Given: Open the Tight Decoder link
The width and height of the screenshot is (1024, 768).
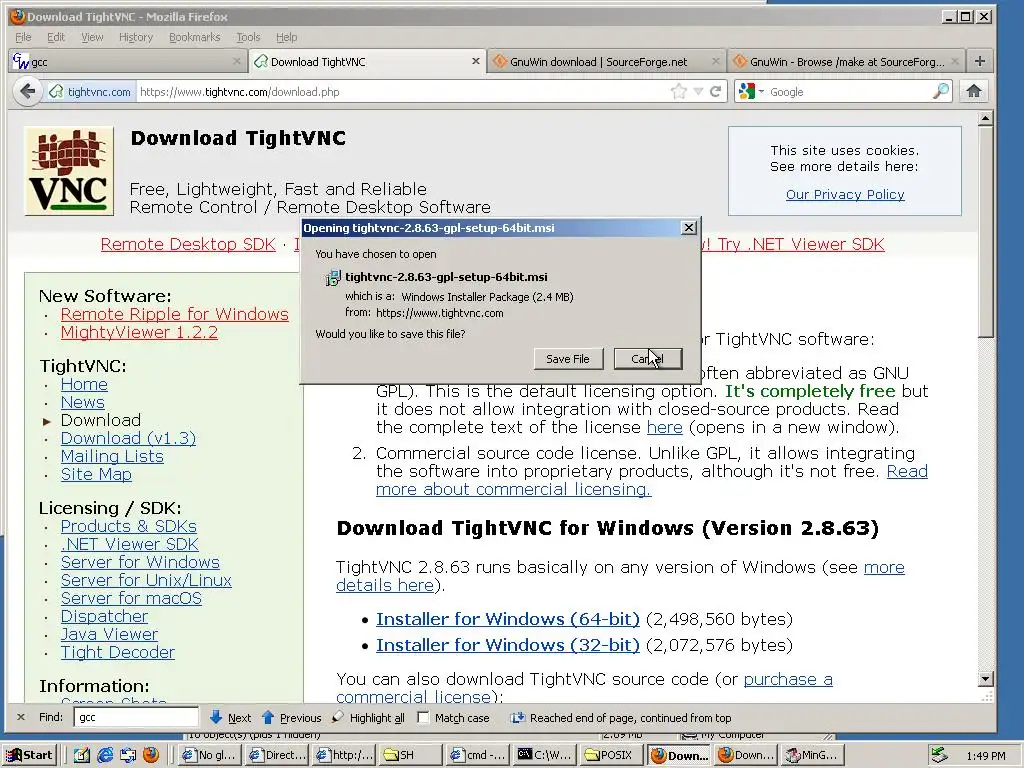Looking at the screenshot, I should click(x=118, y=652).
